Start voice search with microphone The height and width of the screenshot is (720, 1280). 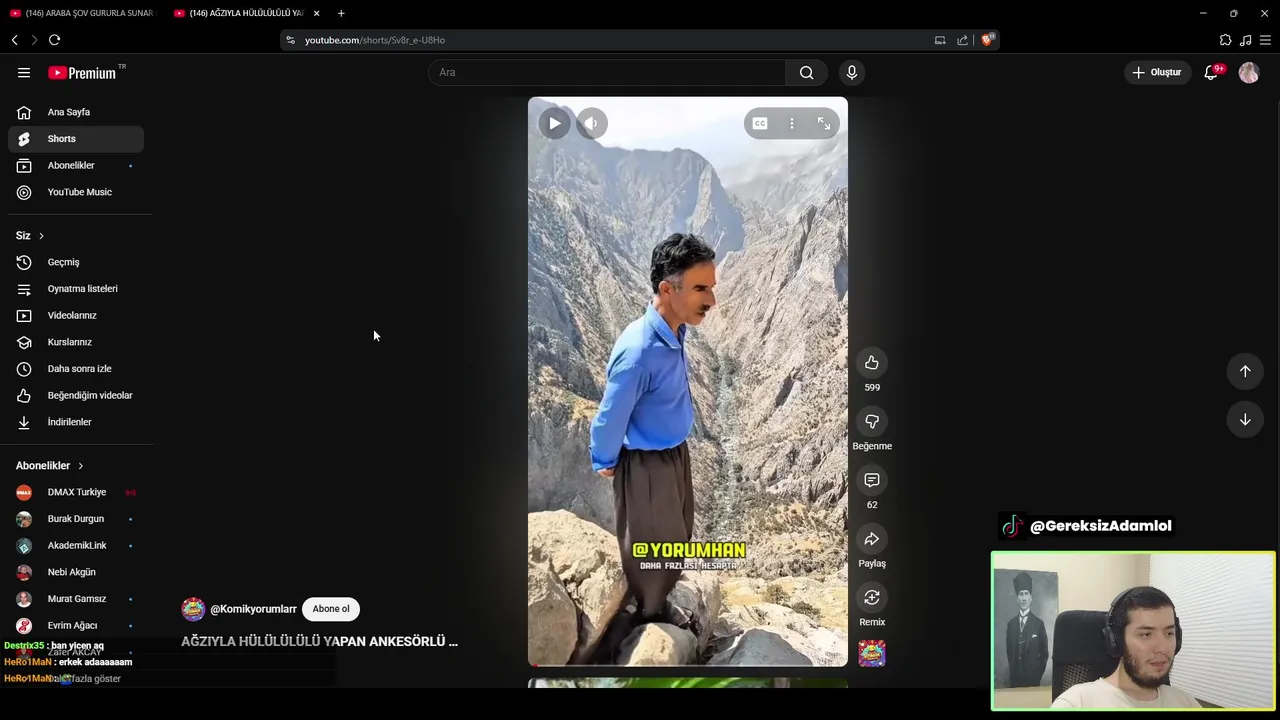[x=852, y=72]
